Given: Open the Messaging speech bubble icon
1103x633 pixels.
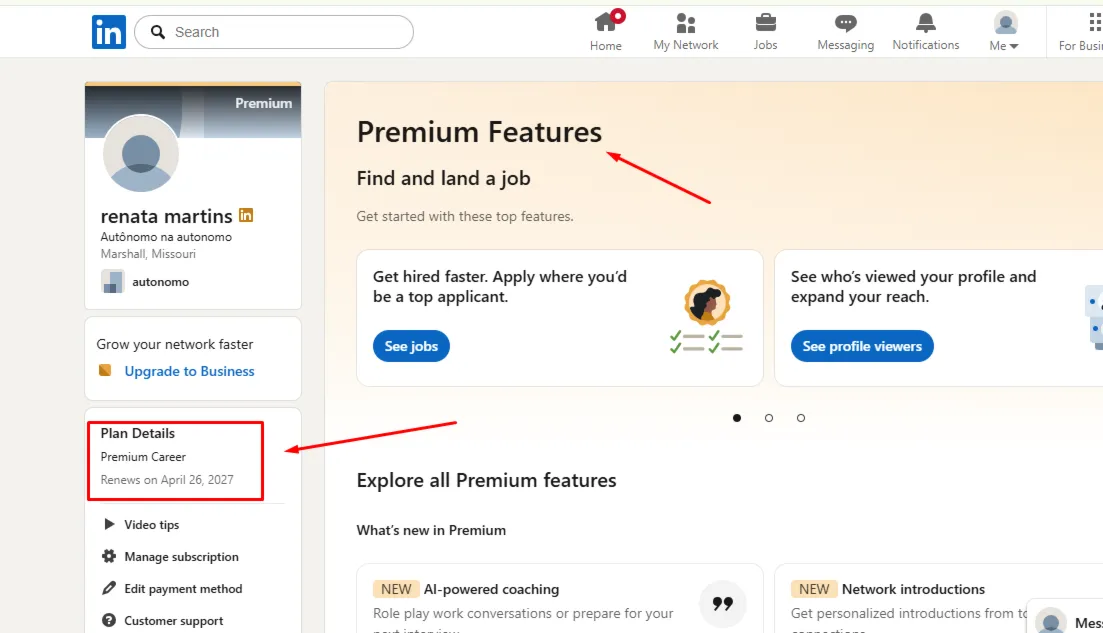Looking at the screenshot, I should (846, 23).
